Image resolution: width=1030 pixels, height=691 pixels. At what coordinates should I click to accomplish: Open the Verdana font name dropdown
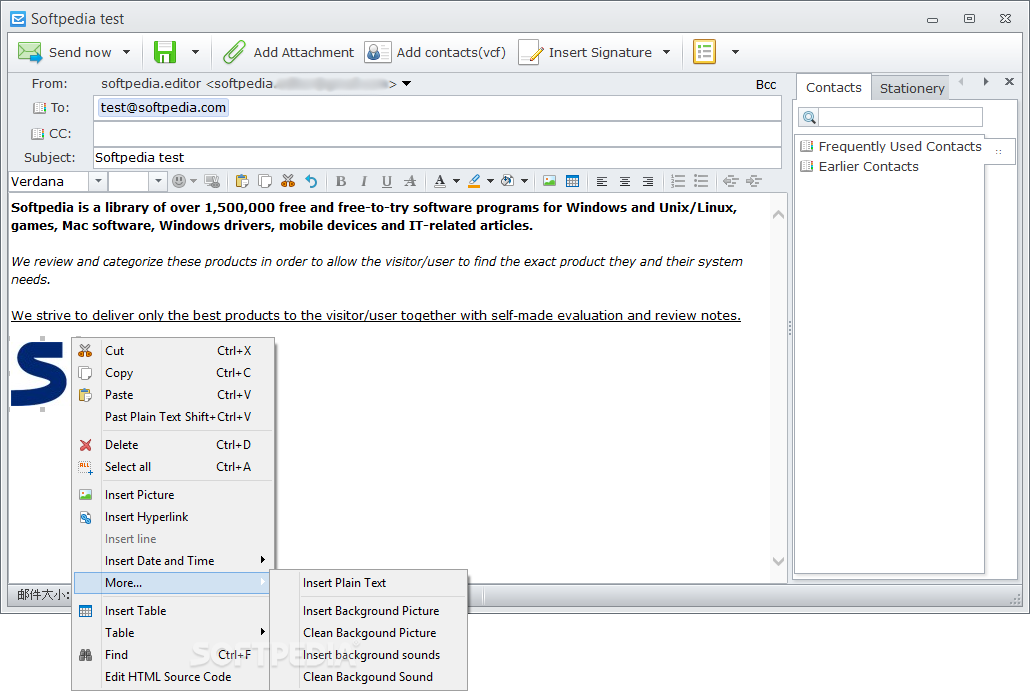[x=99, y=181]
